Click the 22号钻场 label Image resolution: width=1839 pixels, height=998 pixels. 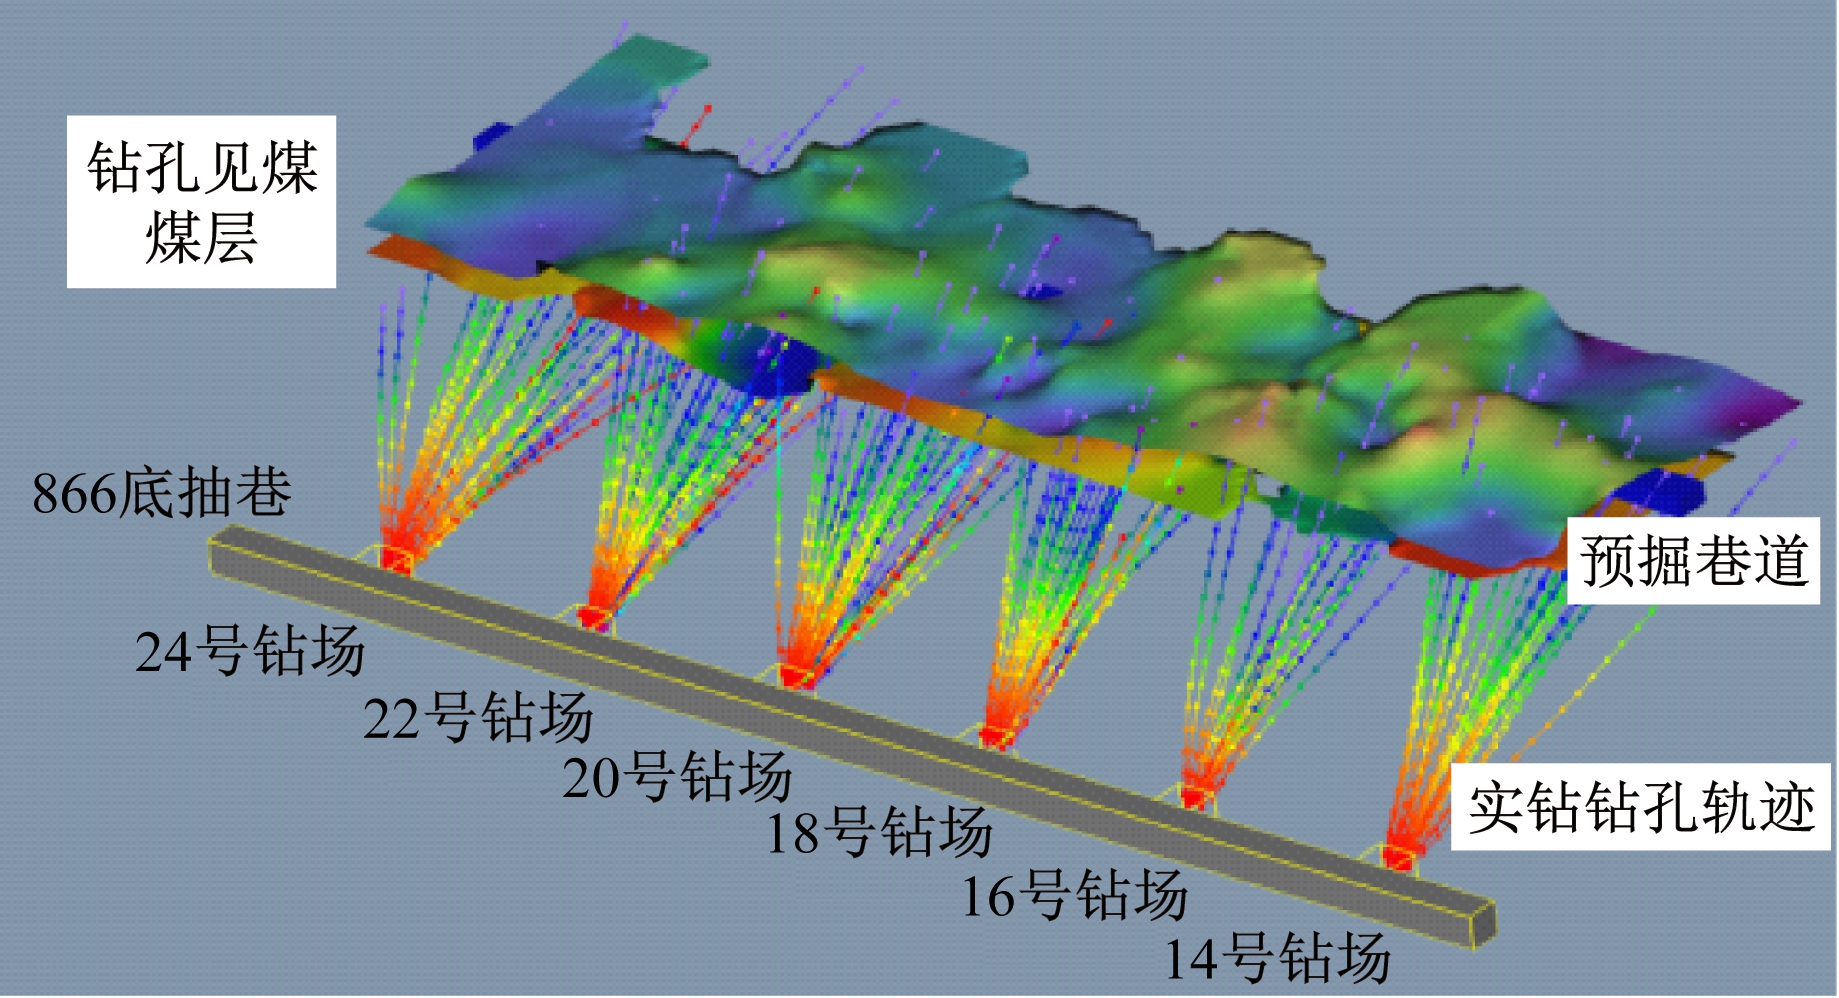point(477,718)
